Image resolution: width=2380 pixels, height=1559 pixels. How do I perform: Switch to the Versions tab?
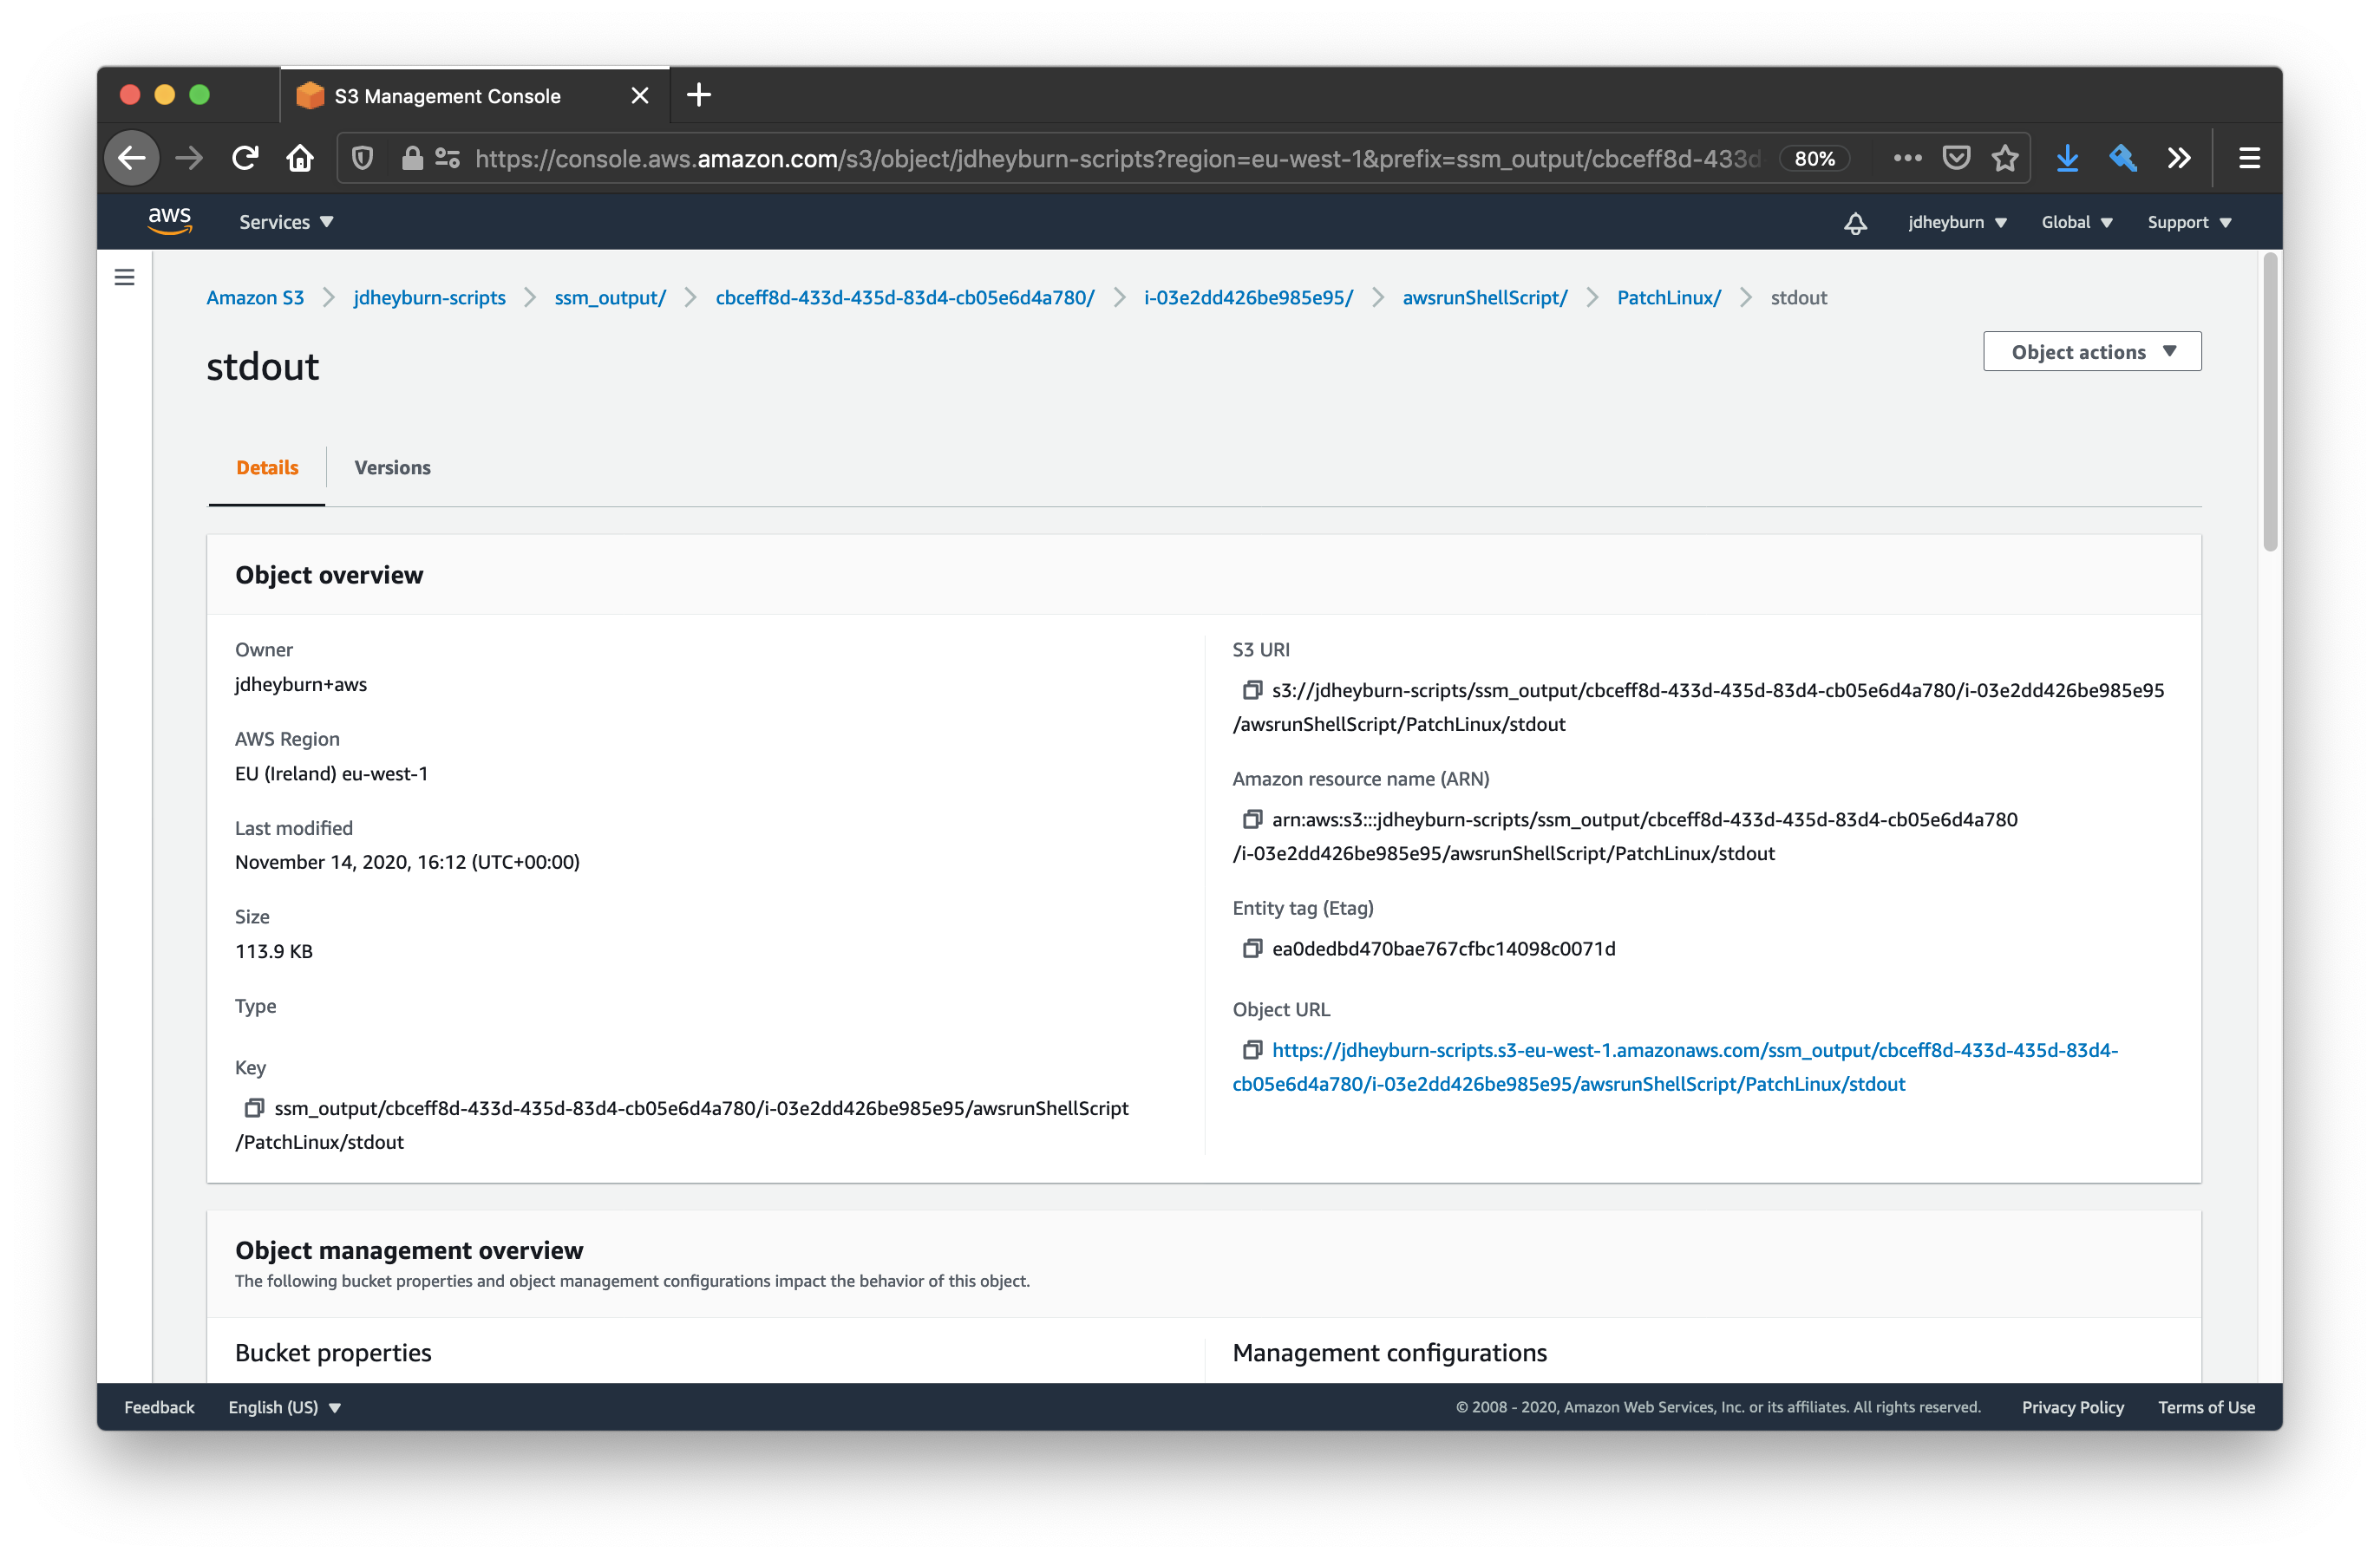392,467
